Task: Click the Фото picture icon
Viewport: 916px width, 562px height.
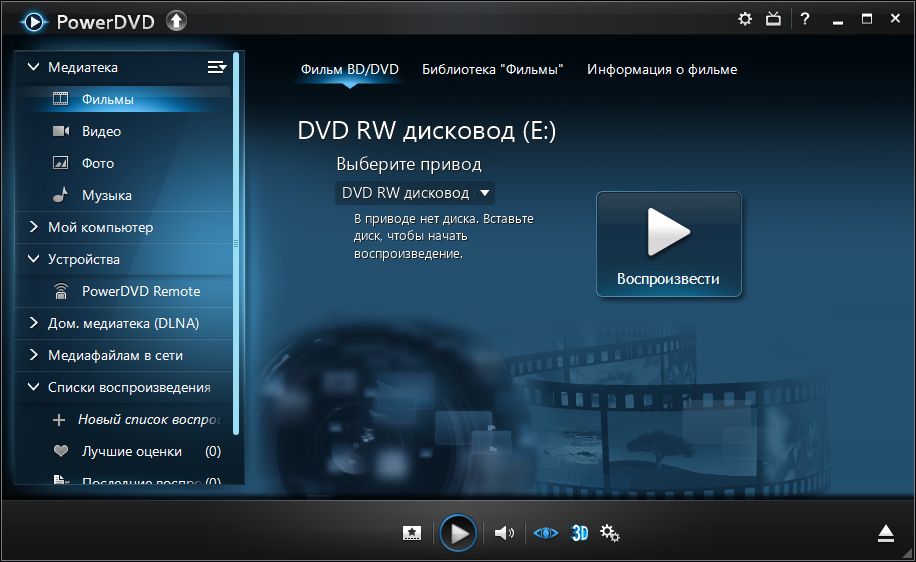Action: (x=61, y=162)
